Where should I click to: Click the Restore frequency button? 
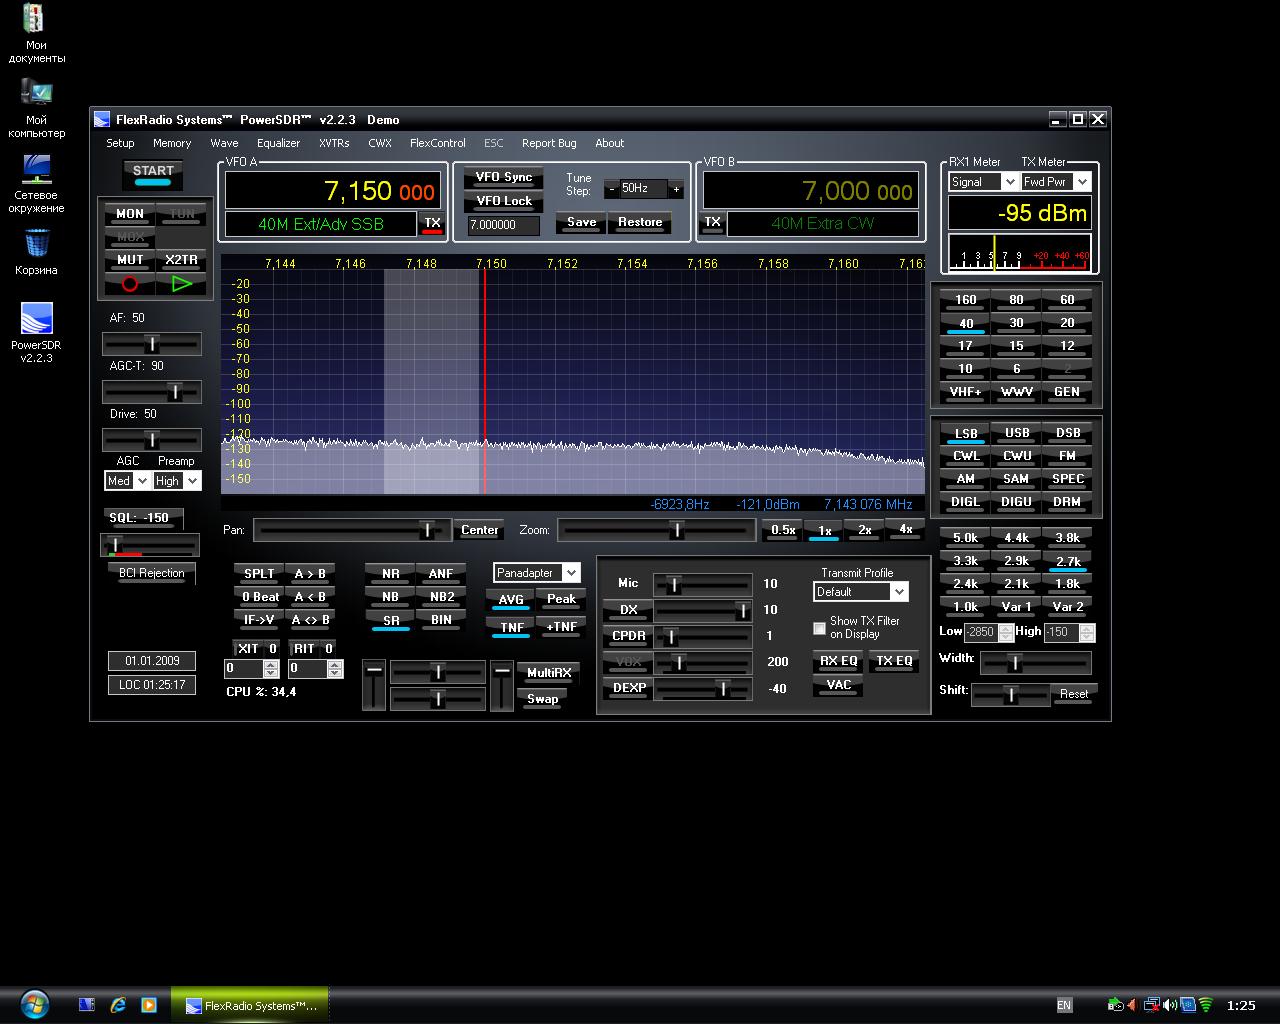(x=640, y=223)
